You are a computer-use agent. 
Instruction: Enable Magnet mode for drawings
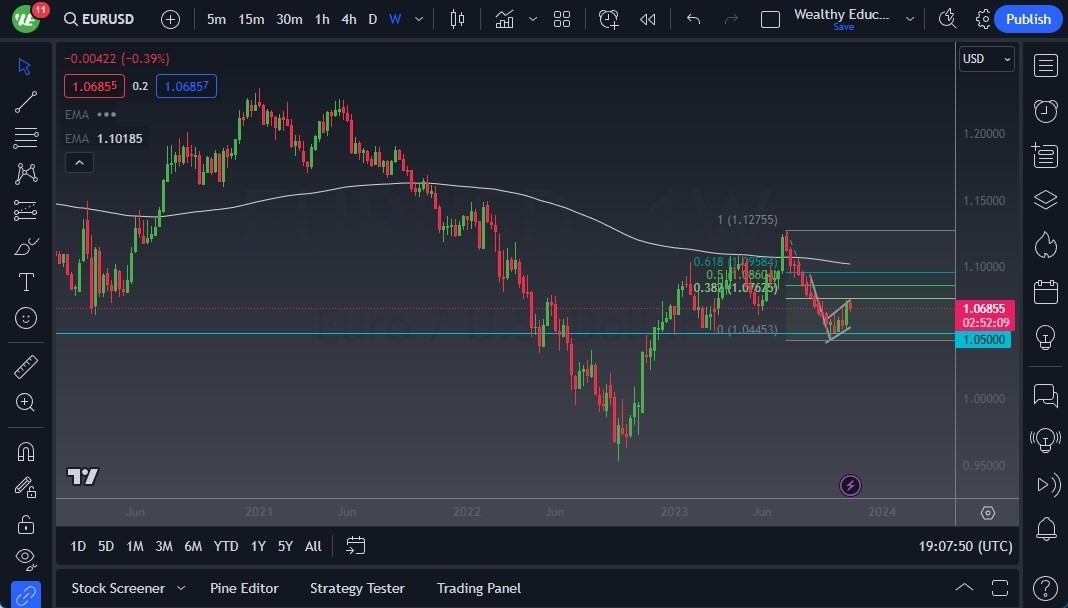pyautogui.click(x=25, y=451)
